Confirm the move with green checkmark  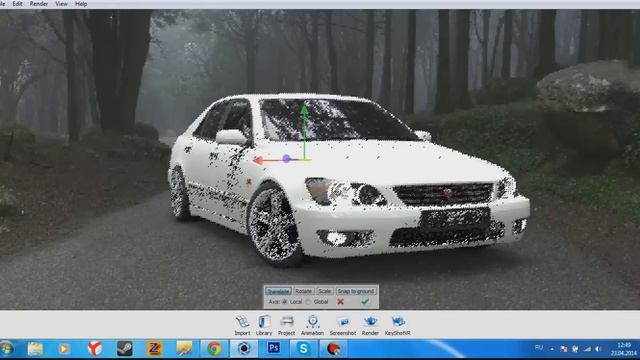(365, 302)
